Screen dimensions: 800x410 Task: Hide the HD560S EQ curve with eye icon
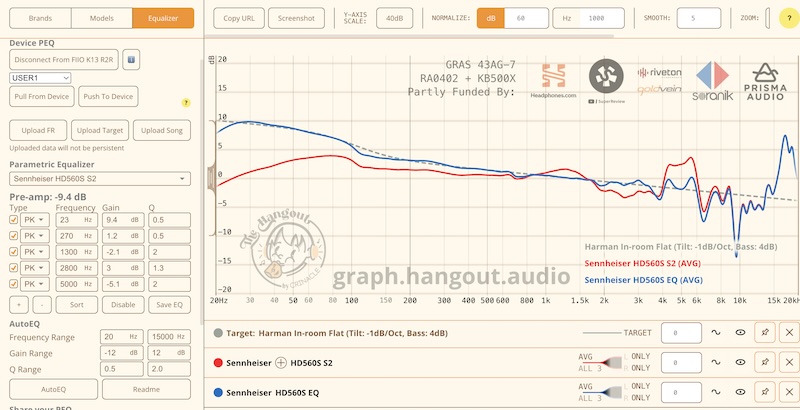pyautogui.click(x=740, y=392)
